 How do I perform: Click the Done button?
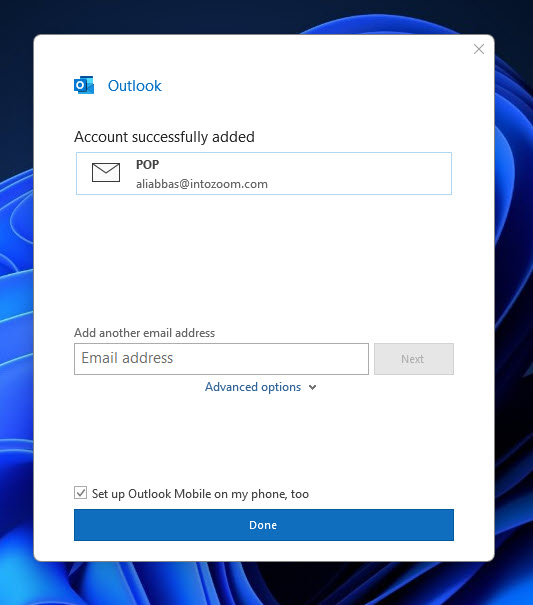pos(264,525)
